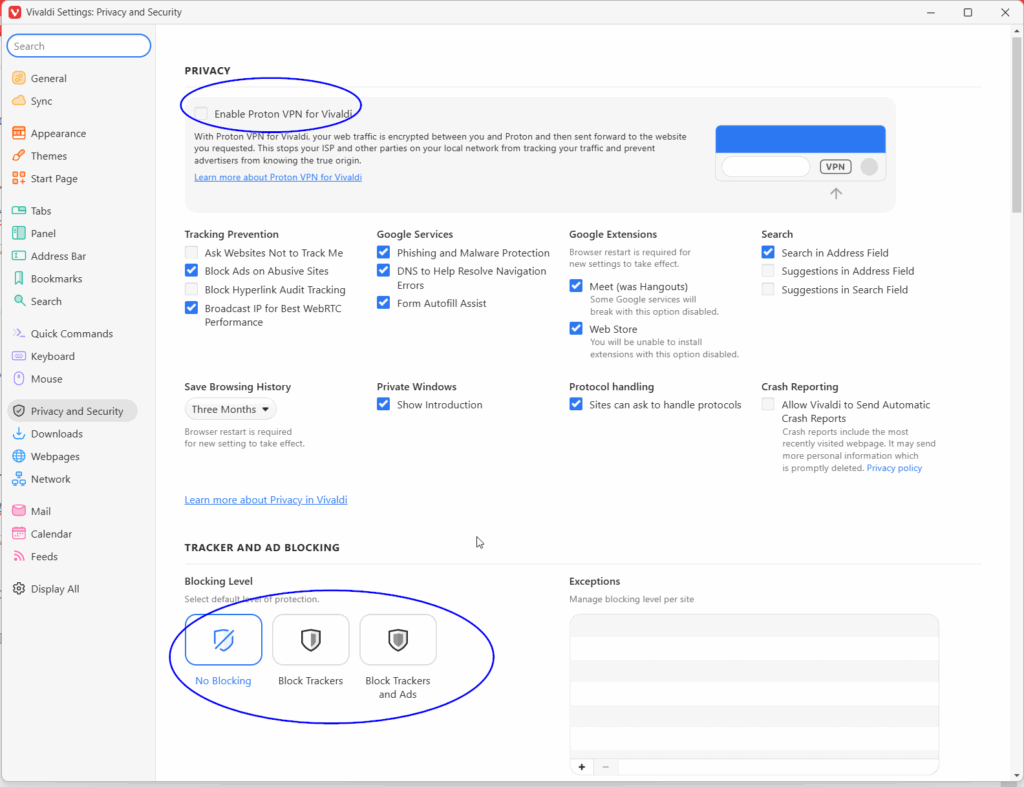Open the Network settings section
This screenshot has width=1024, height=787.
pyautogui.click(x=50, y=479)
